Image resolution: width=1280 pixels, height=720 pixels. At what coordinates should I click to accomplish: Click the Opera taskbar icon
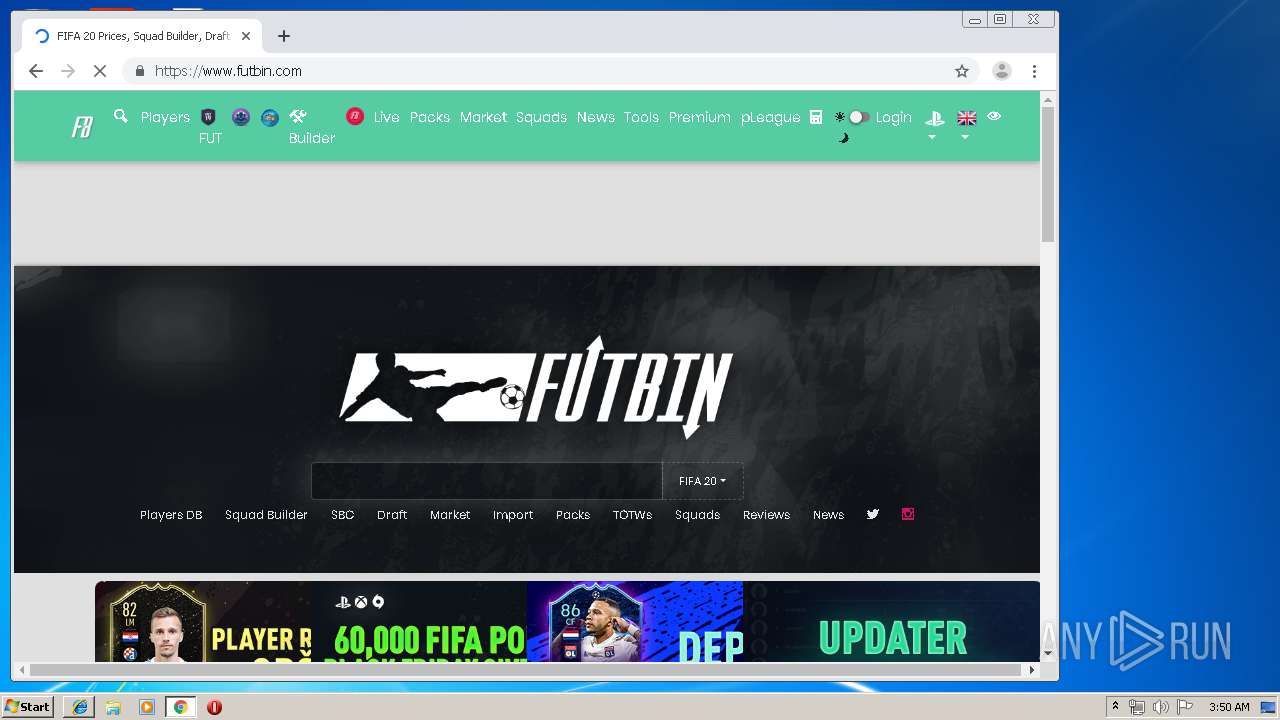tap(214, 707)
